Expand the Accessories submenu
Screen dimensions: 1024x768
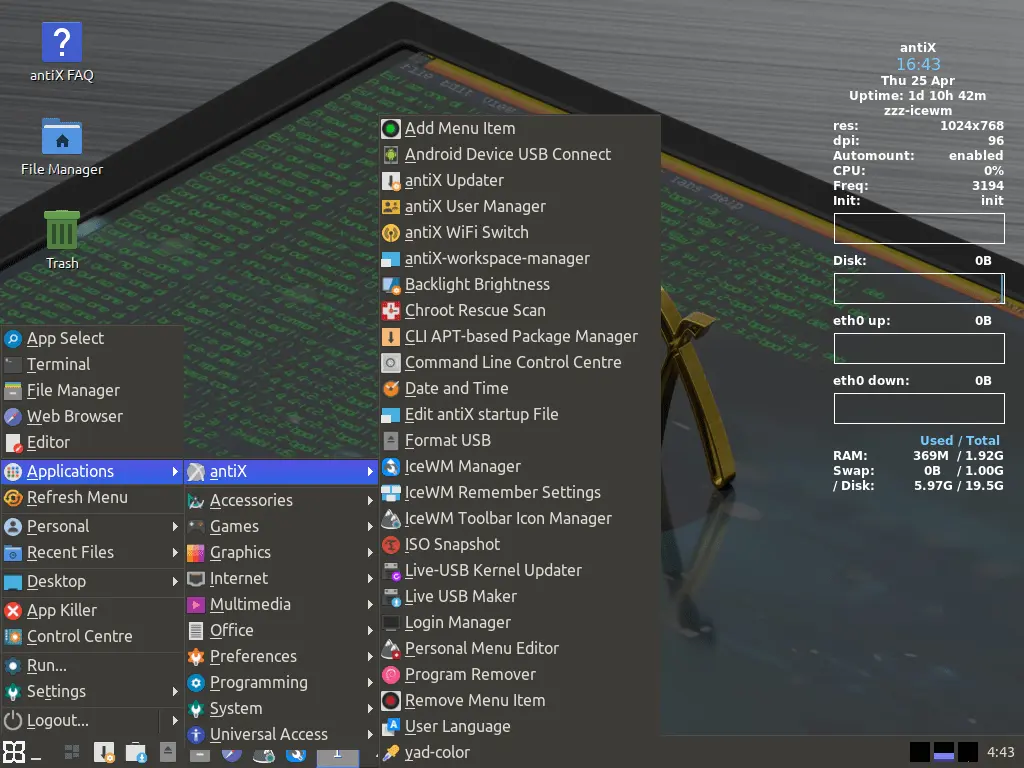[x=281, y=501]
